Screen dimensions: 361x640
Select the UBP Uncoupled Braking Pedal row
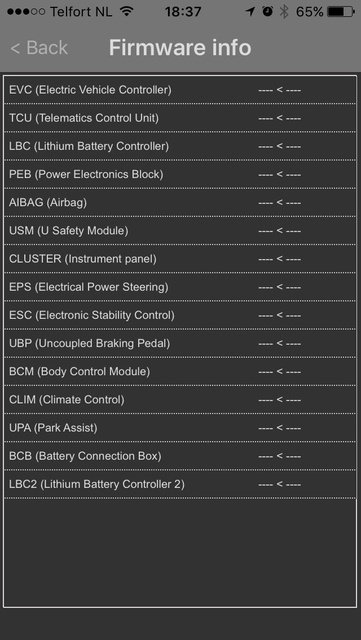pyautogui.click(x=180, y=343)
